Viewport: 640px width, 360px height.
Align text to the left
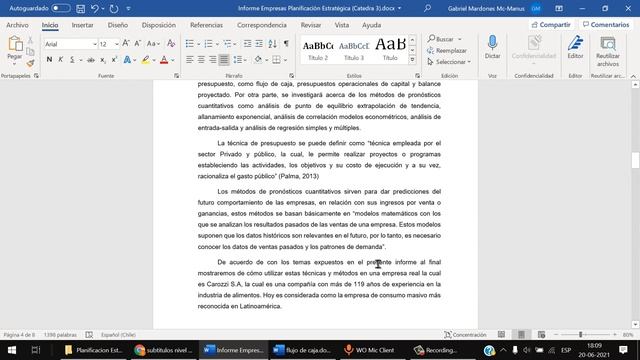189,60
